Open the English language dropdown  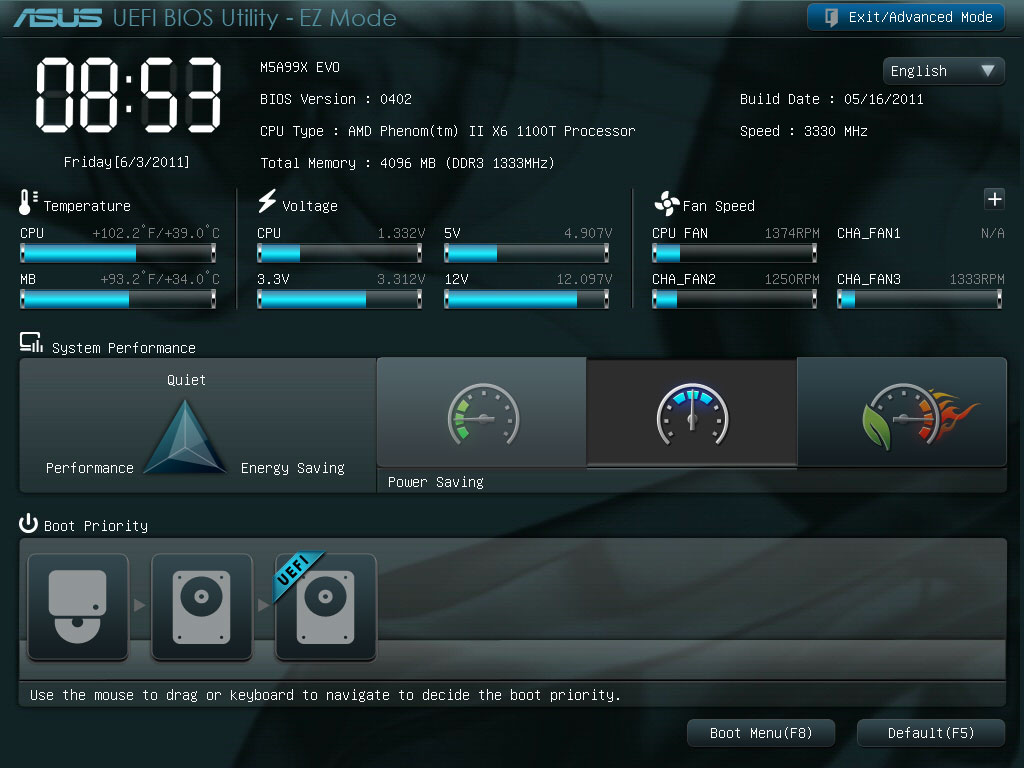[943, 71]
